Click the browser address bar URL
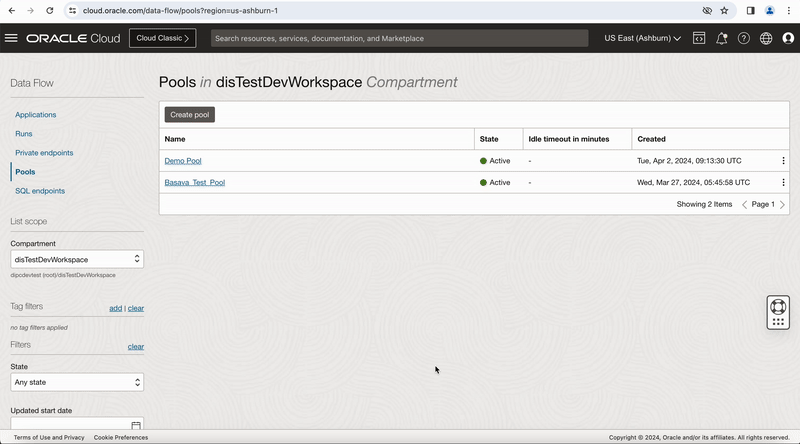This screenshot has width=800, height=444. (181, 10)
